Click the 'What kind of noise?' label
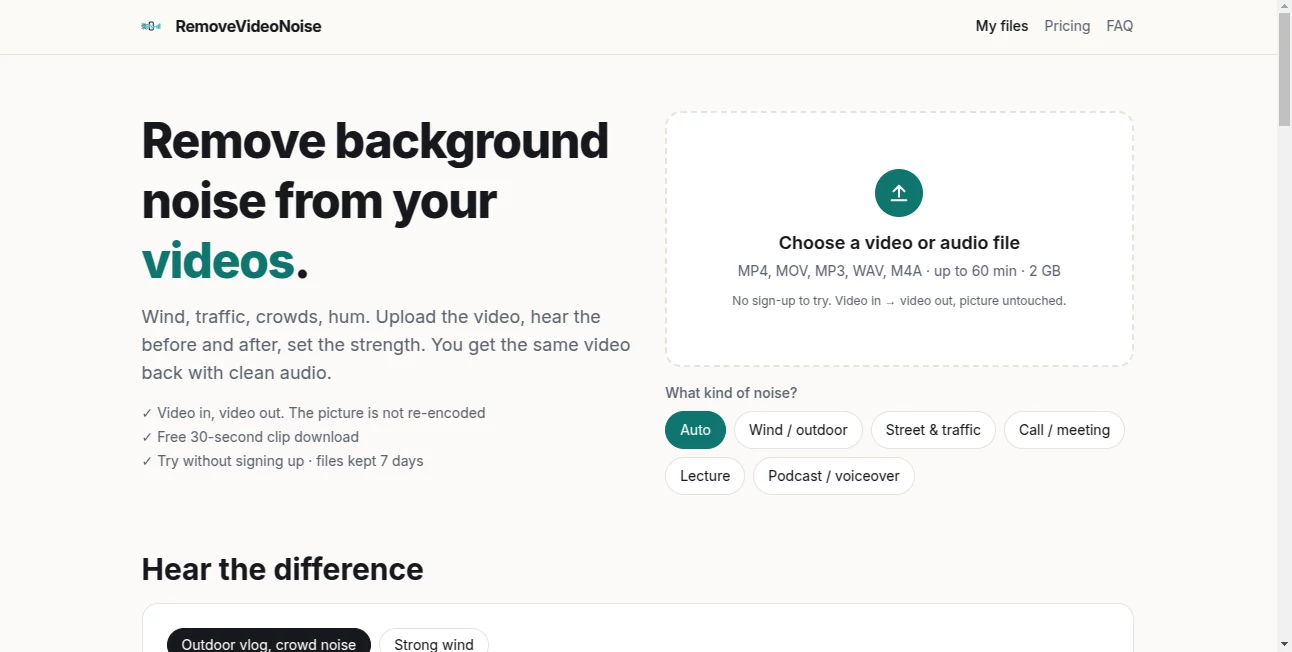Image resolution: width=1292 pixels, height=652 pixels. point(731,393)
